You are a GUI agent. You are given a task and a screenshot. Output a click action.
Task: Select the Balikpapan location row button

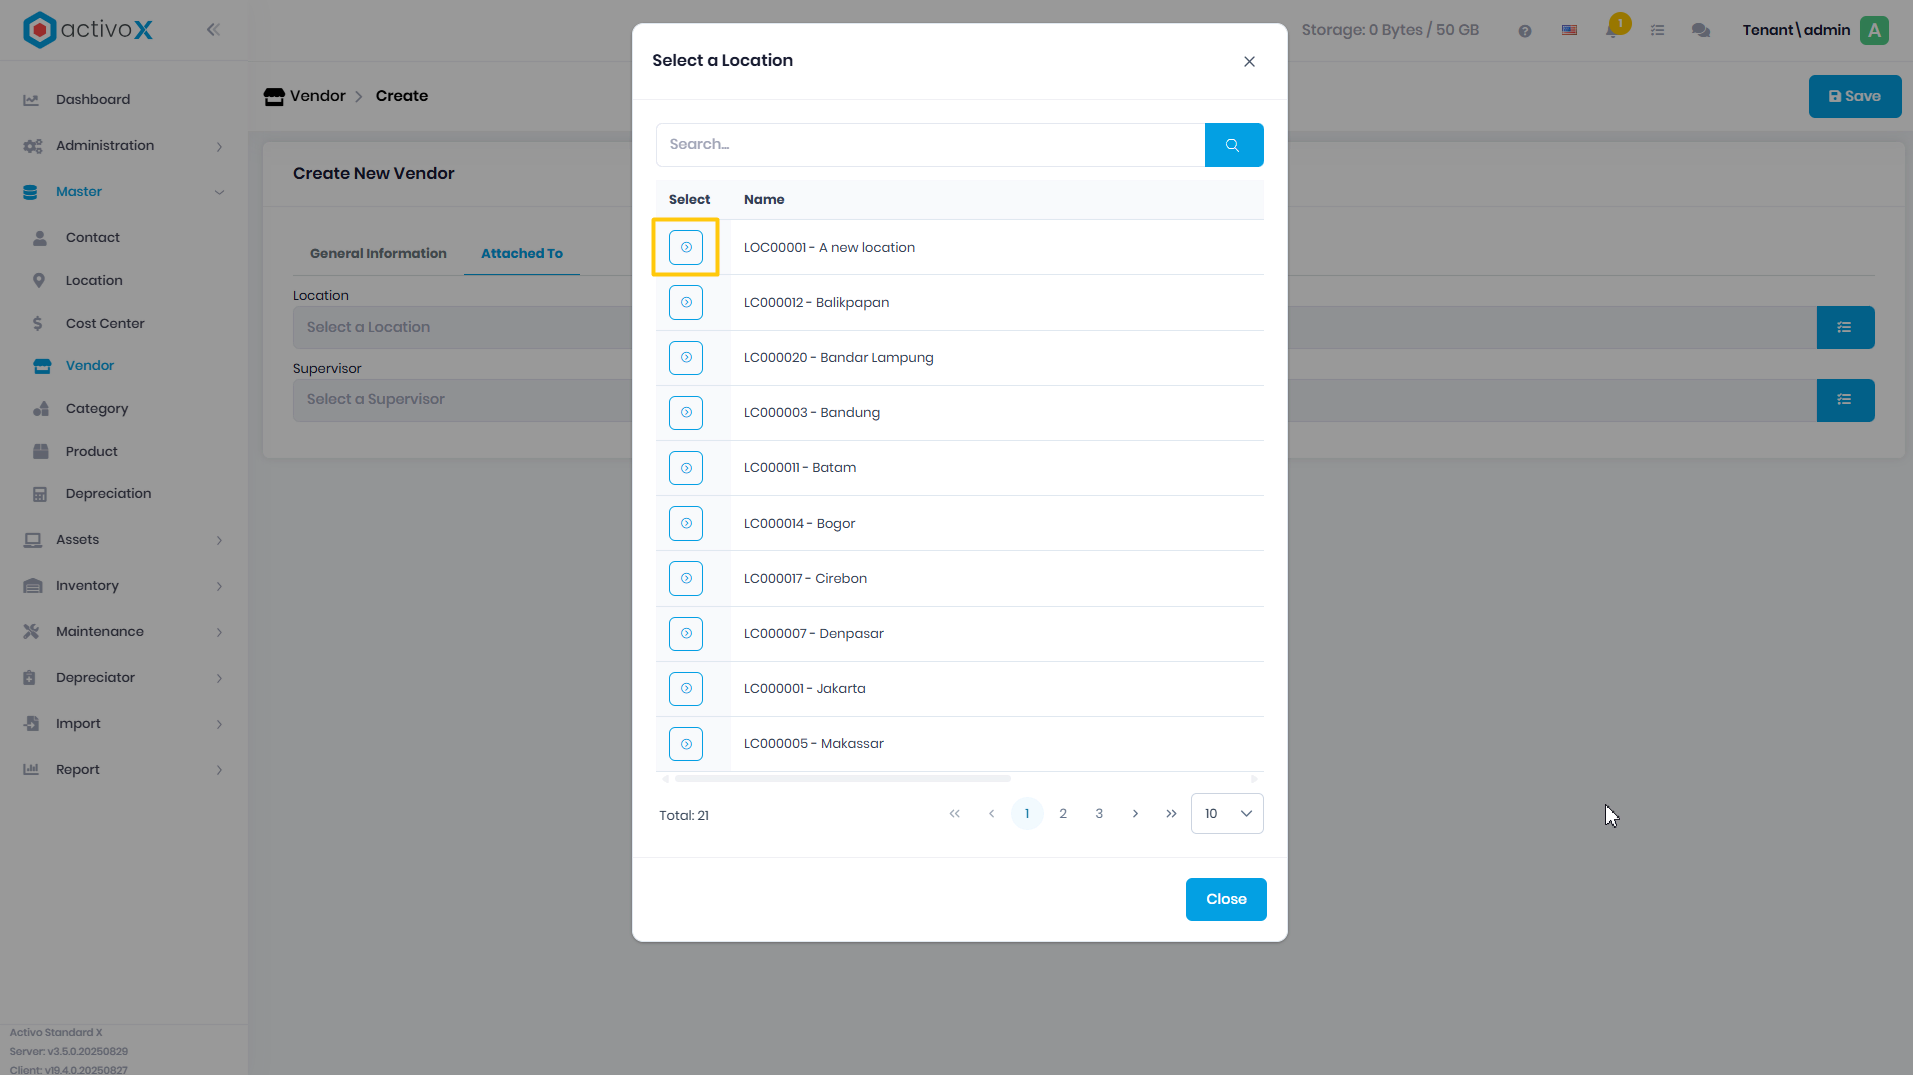(686, 302)
